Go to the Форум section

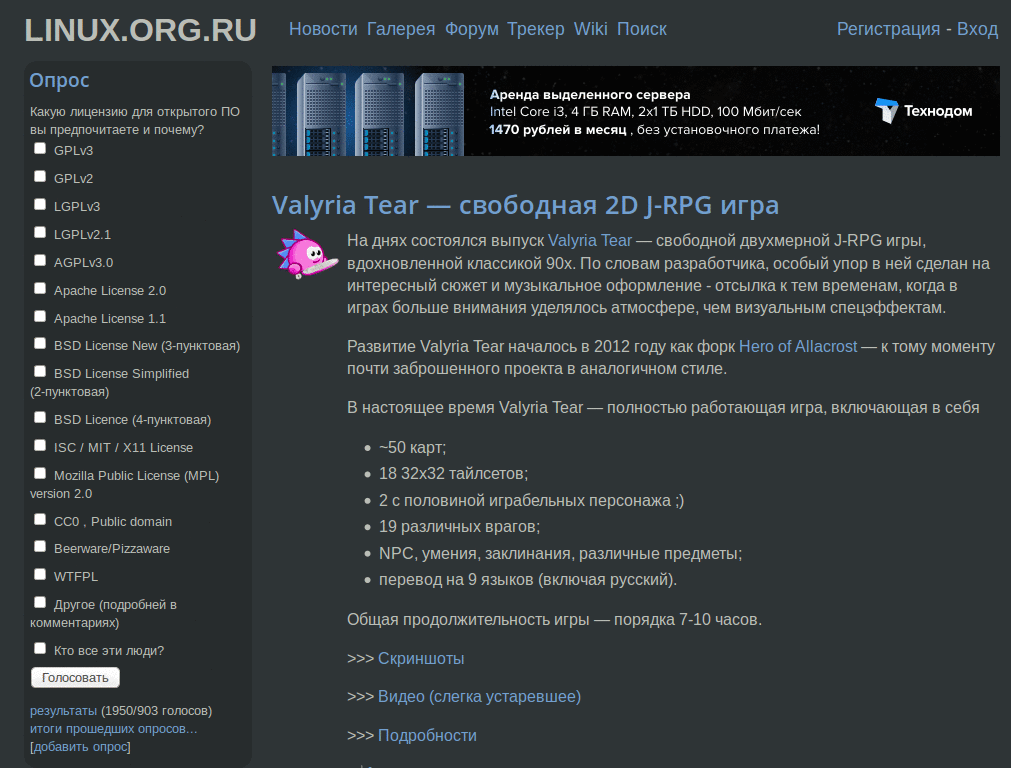[472, 29]
